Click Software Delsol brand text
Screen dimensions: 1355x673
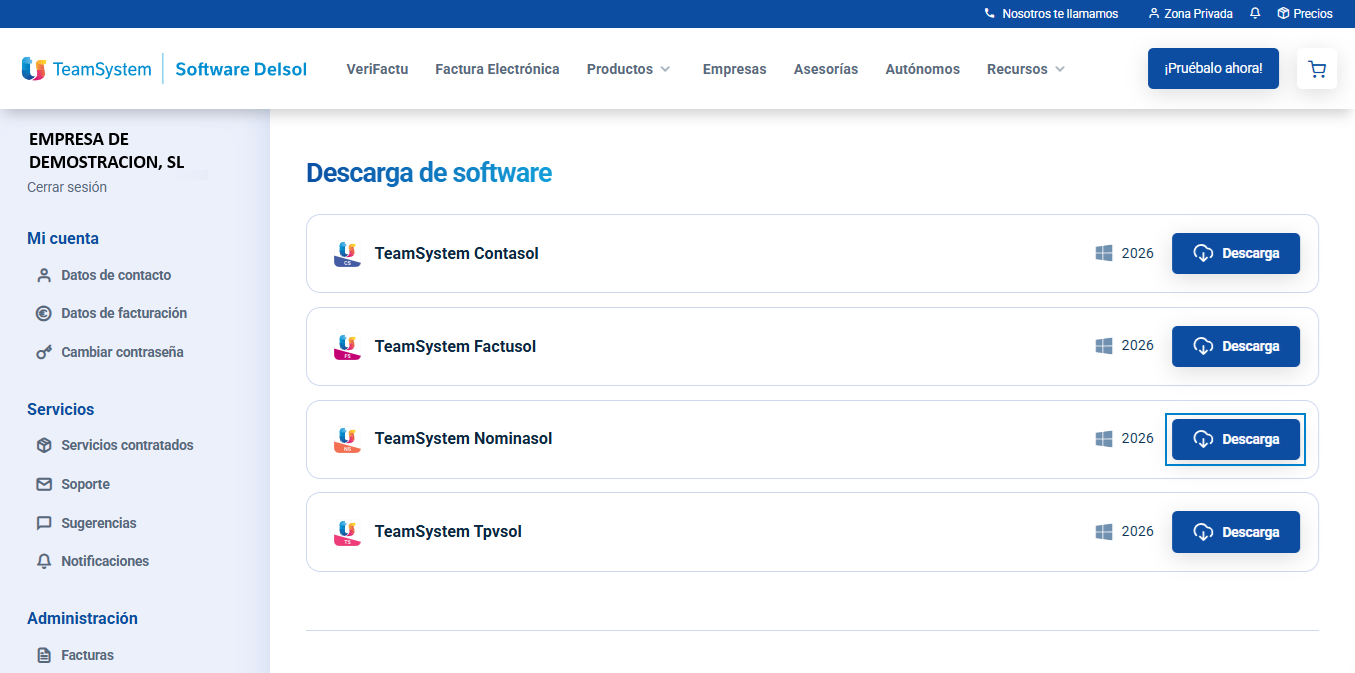point(241,69)
